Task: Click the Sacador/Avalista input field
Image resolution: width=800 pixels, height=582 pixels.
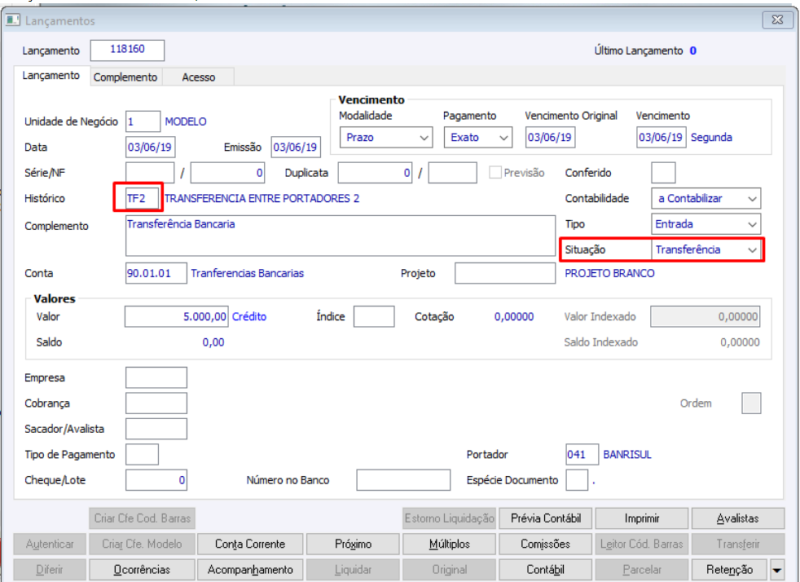Action: click(x=156, y=429)
